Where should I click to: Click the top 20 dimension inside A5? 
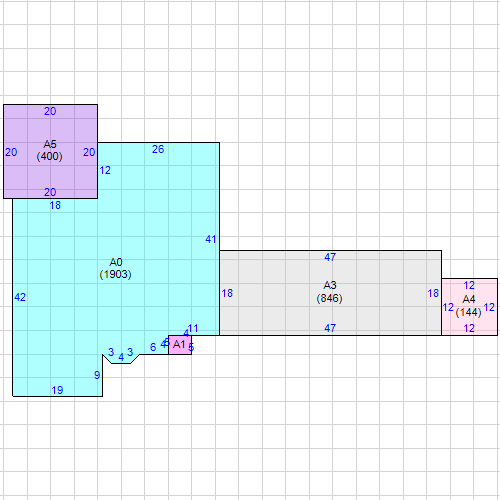coord(50,111)
